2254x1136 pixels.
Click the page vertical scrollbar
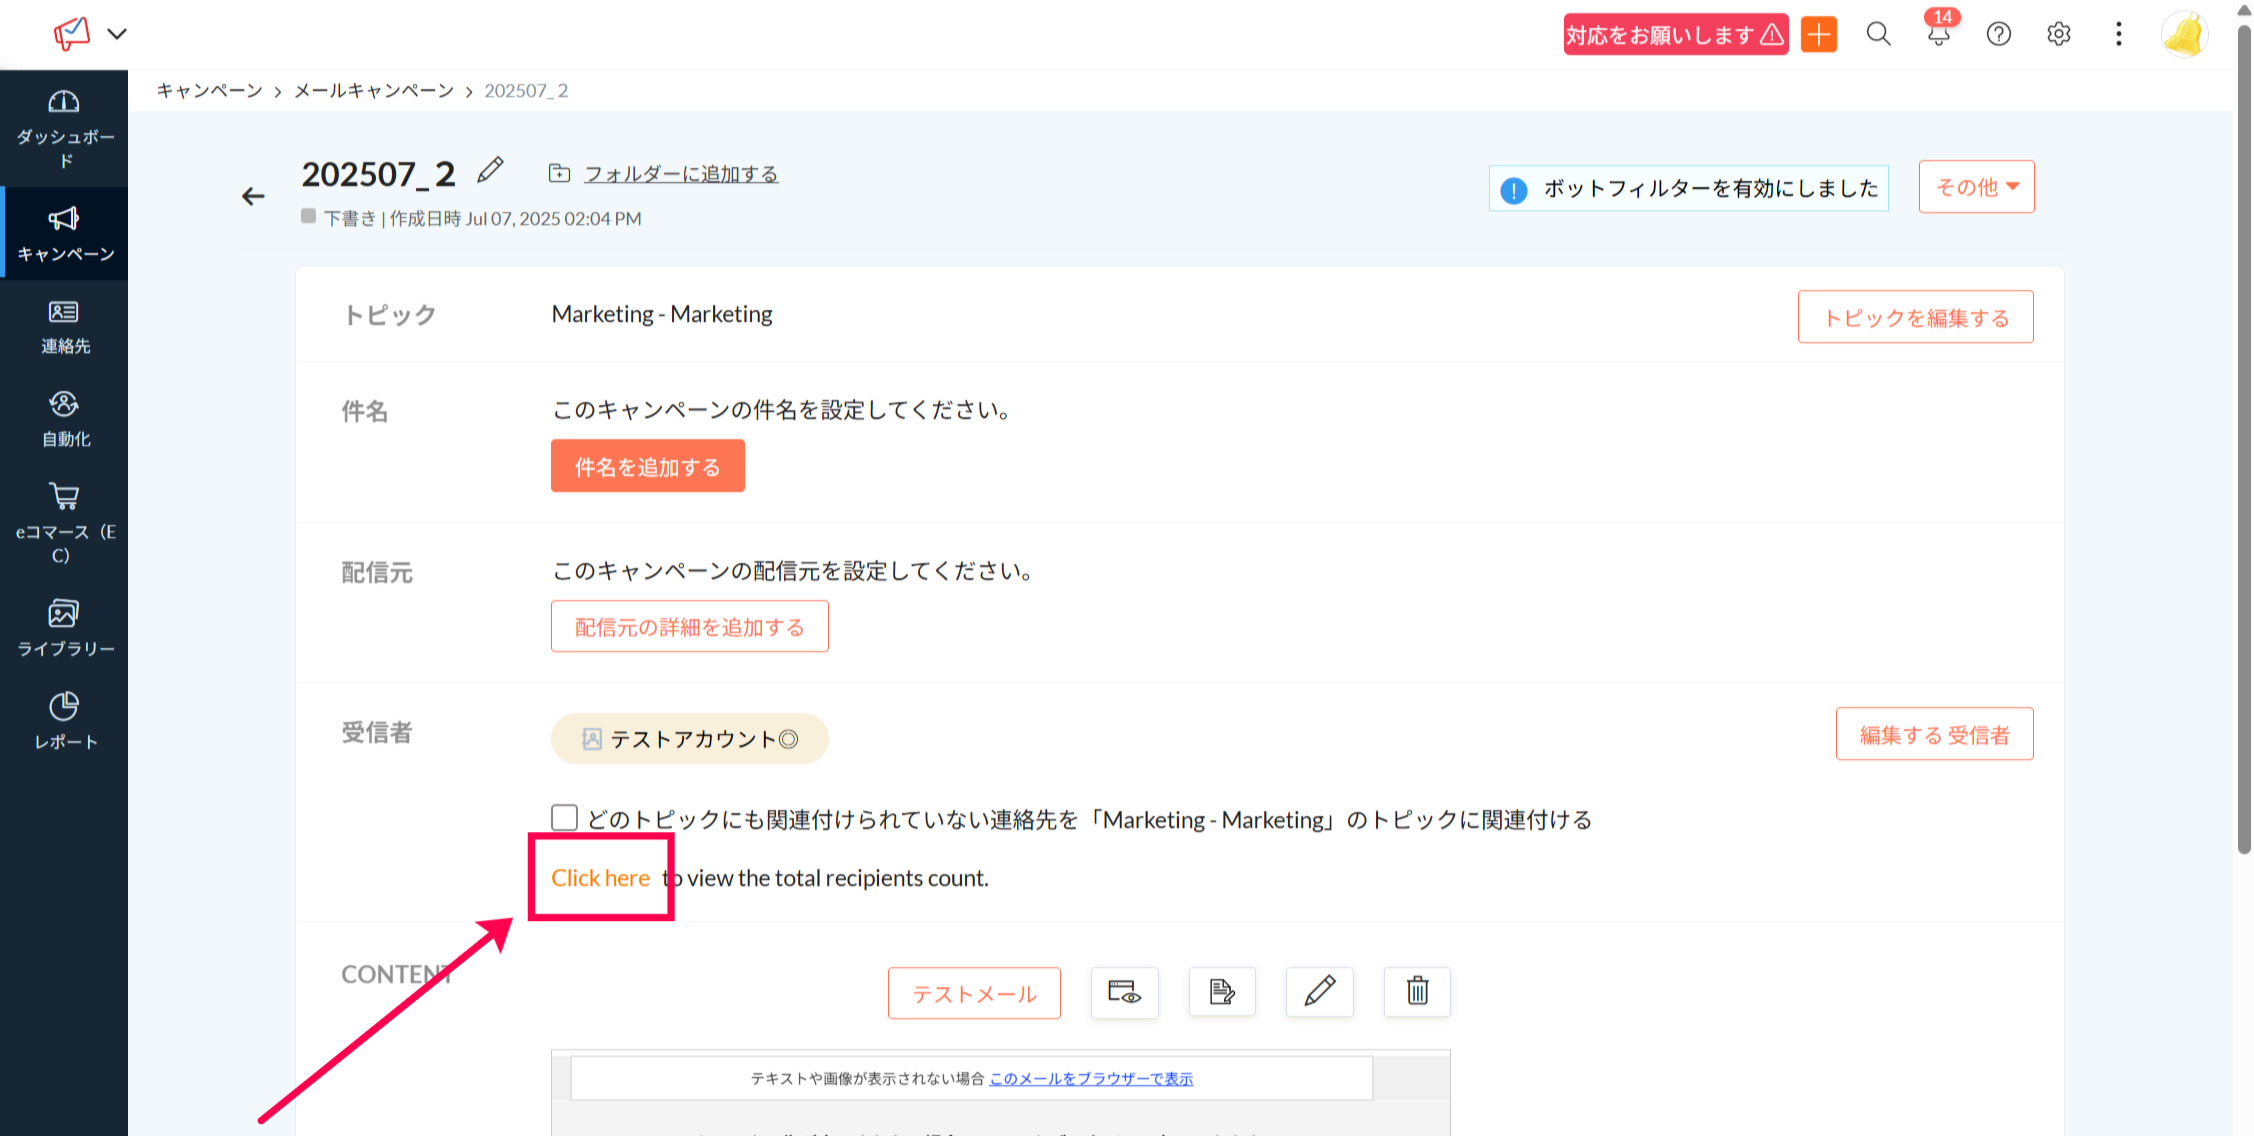[2244, 440]
